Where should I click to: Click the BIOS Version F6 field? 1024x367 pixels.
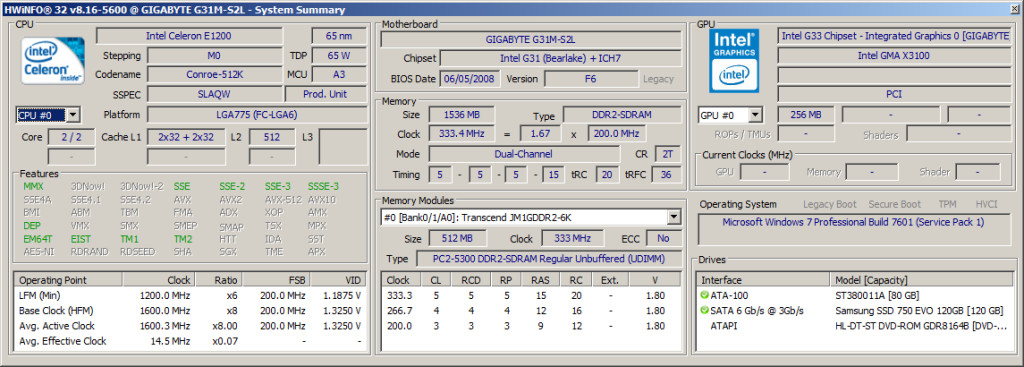tap(590, 79)
